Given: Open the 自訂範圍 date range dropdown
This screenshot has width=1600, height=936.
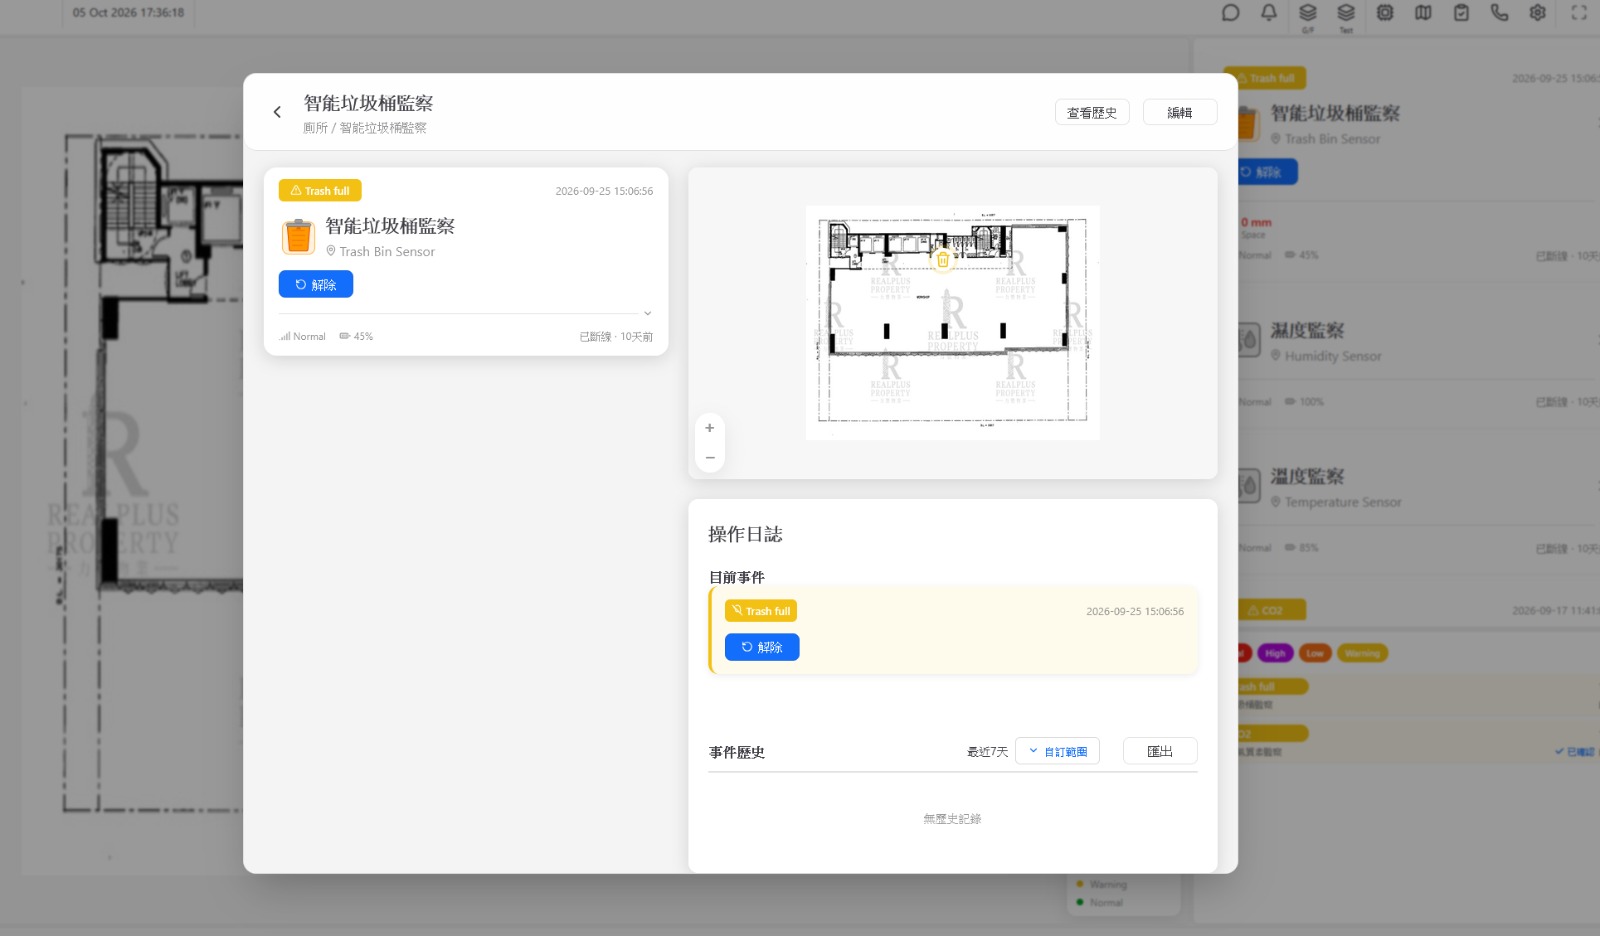Looking at the screenshot, I should (1057, 751).
